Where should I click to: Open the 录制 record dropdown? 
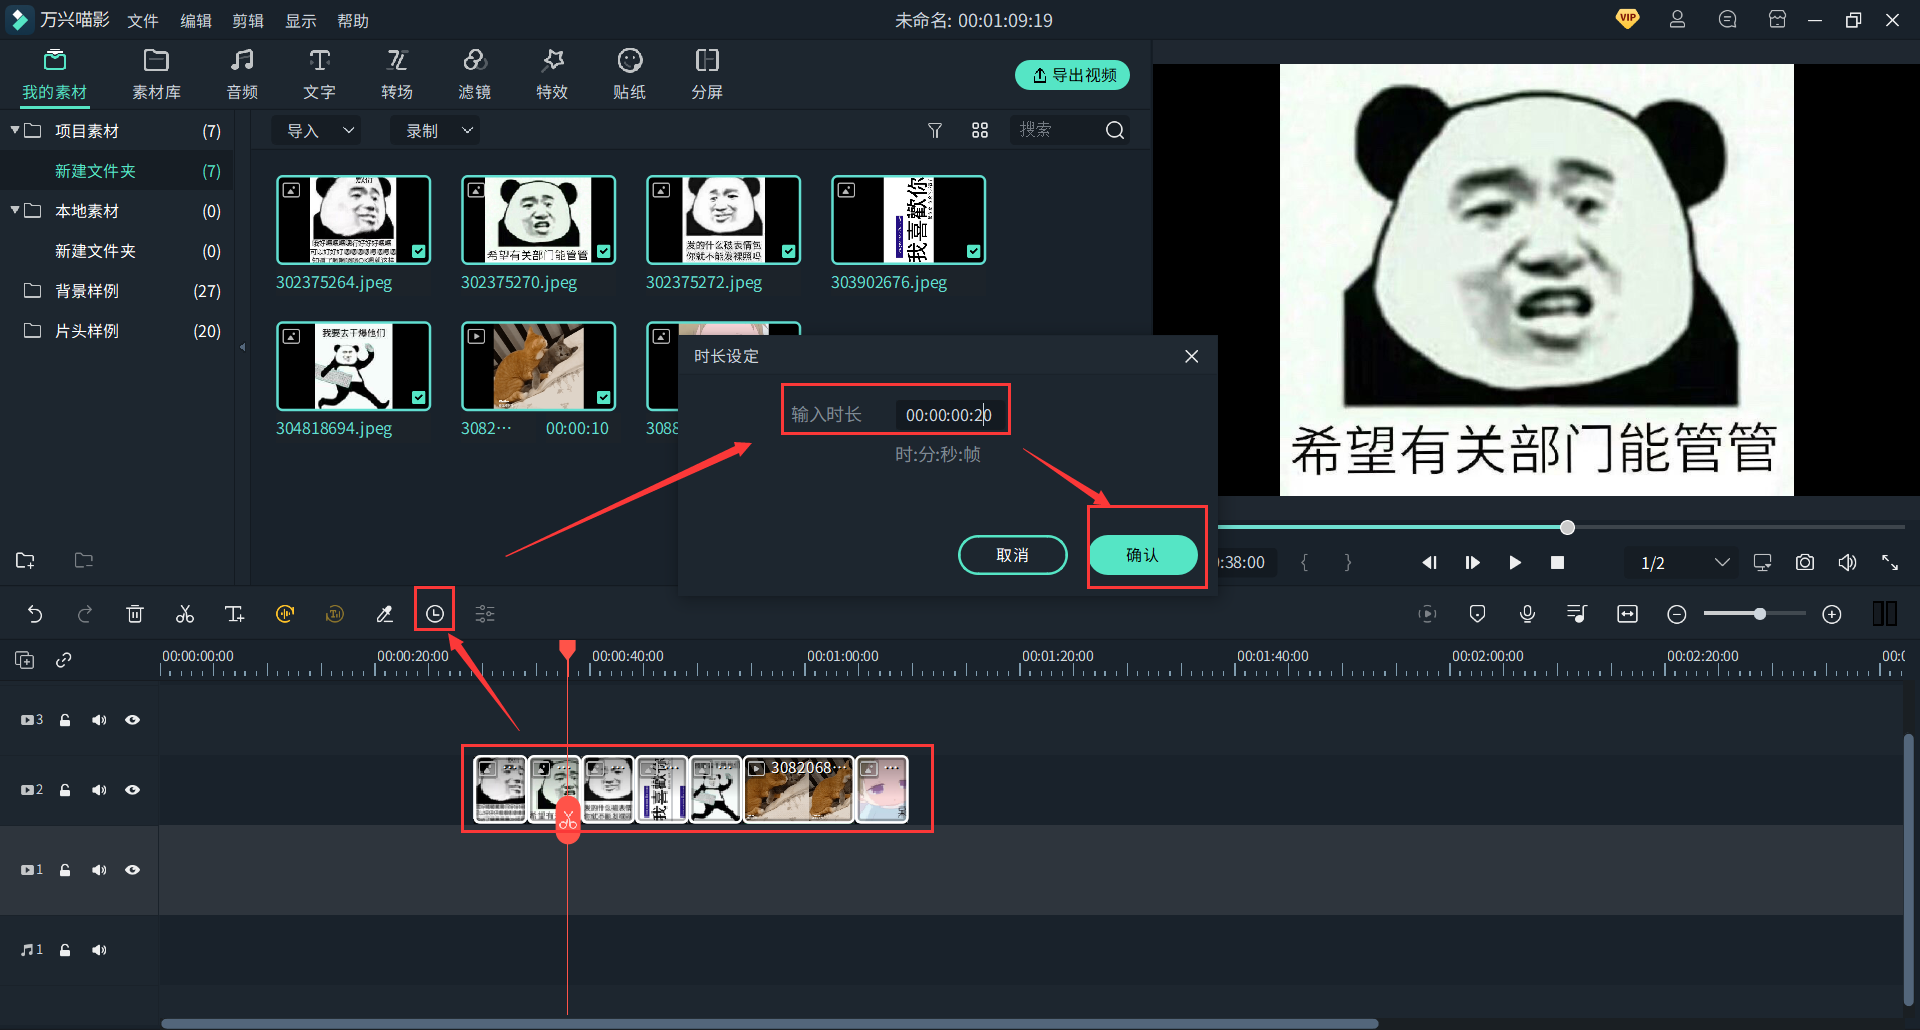click(434, 129)
